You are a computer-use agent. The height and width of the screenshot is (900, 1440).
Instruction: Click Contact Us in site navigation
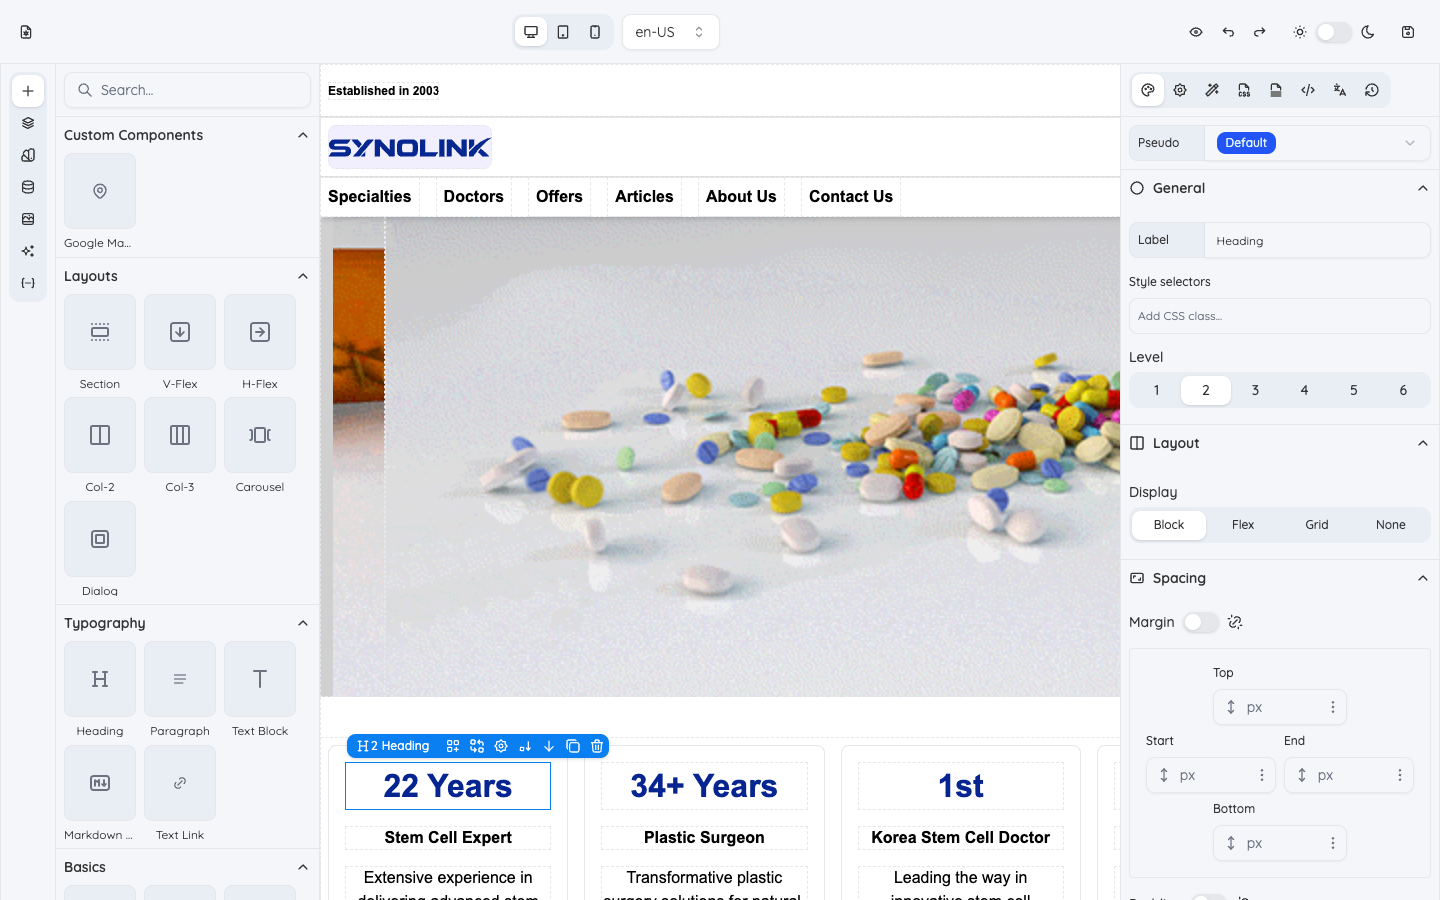click(851, 196)
